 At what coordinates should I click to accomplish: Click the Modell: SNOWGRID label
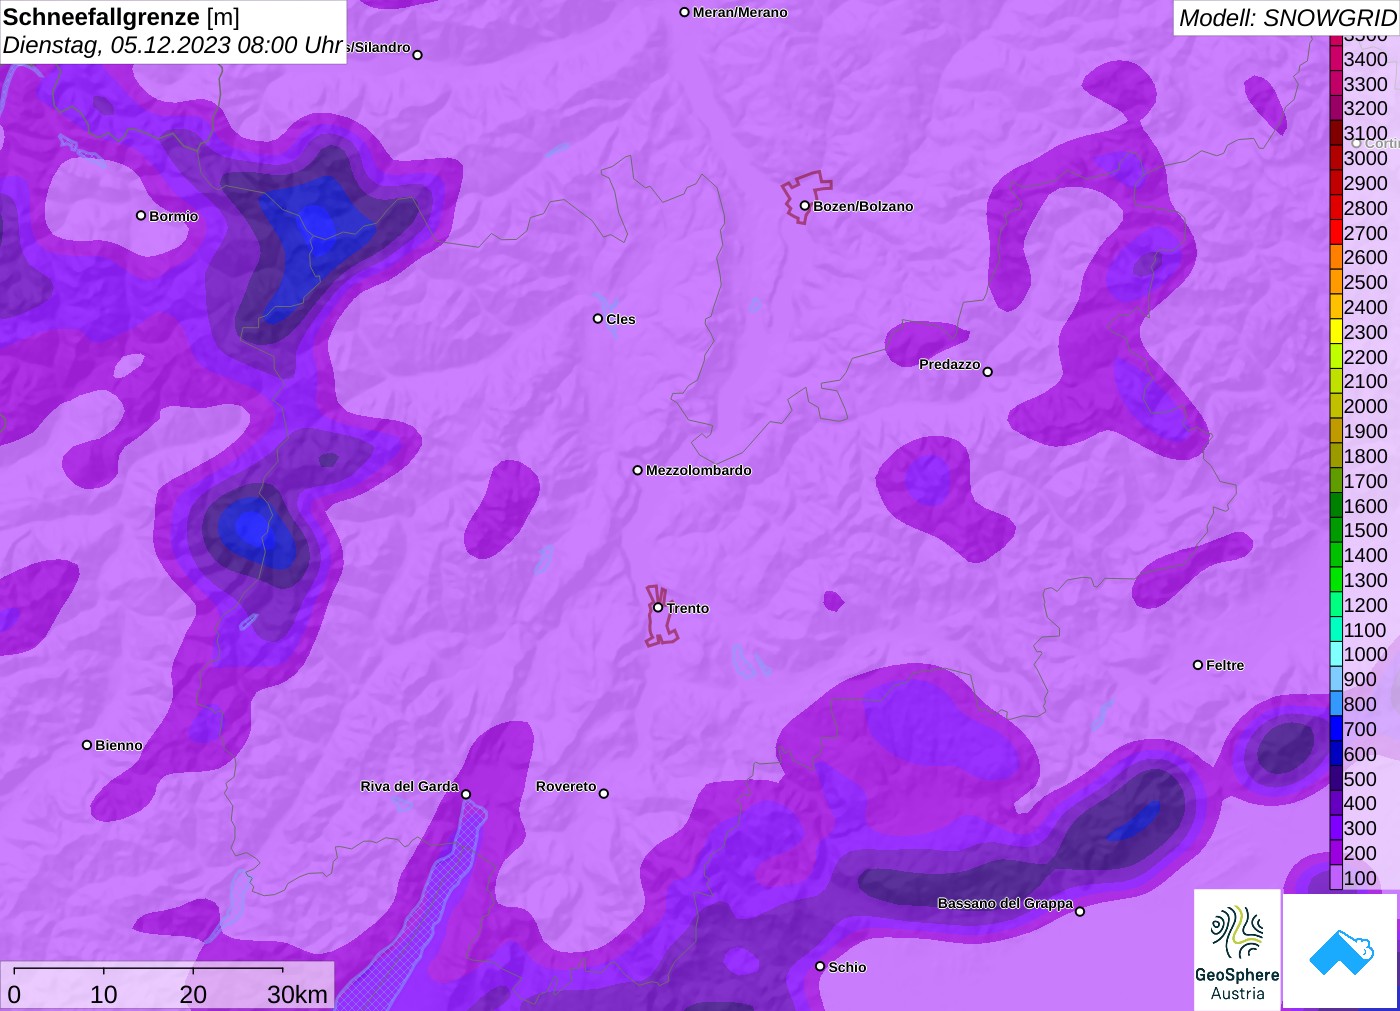(x=1288, y=18)
